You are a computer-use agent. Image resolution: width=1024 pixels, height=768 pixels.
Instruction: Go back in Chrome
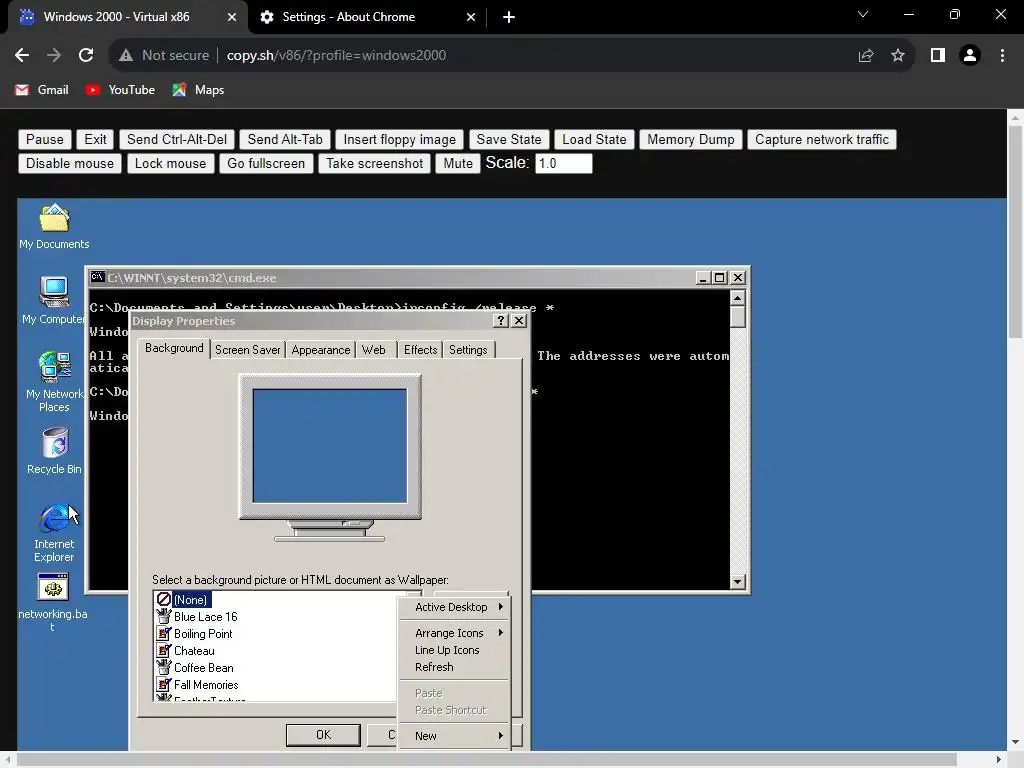pyautogui.click(x=22, y=56)
